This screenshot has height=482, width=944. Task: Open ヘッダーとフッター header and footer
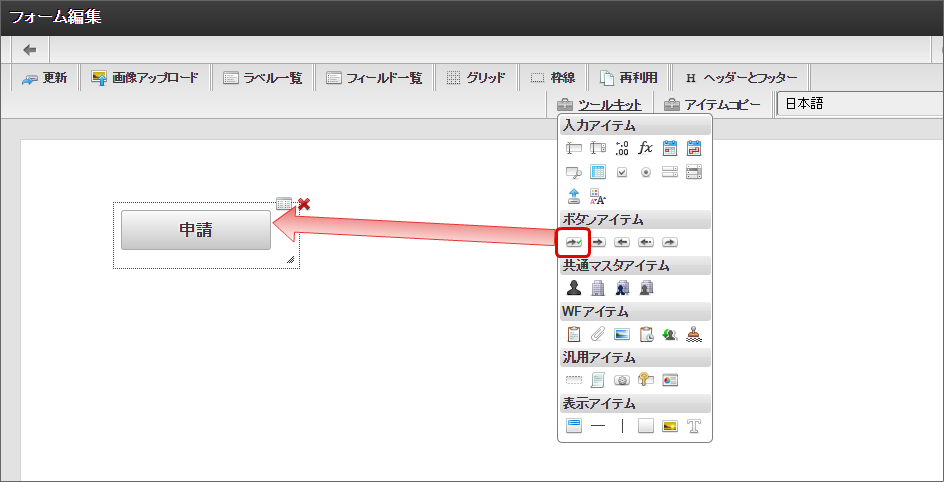pos(741,78)
